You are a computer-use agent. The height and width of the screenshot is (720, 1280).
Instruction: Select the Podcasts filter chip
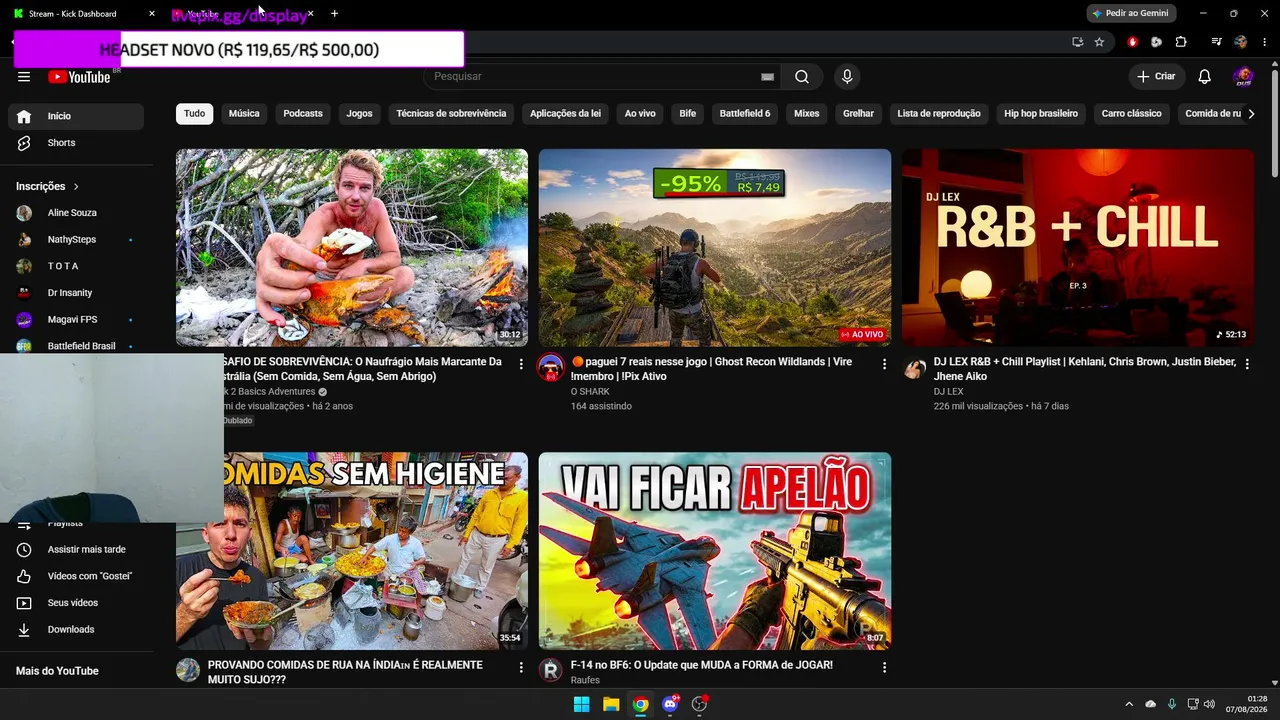point(303,114)
